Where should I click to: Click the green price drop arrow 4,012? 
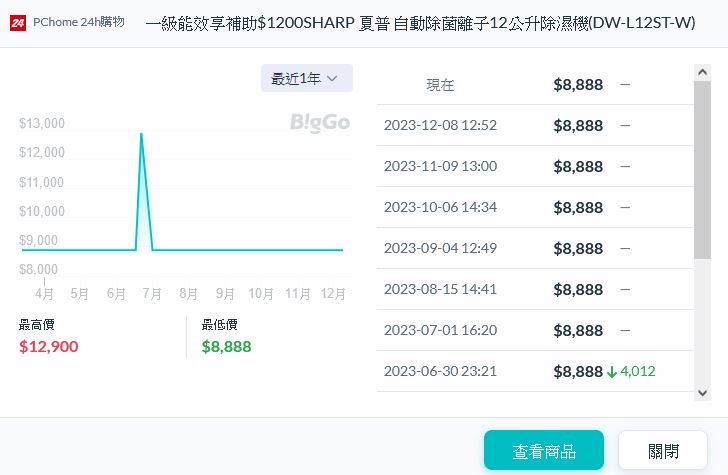point(631,371)
